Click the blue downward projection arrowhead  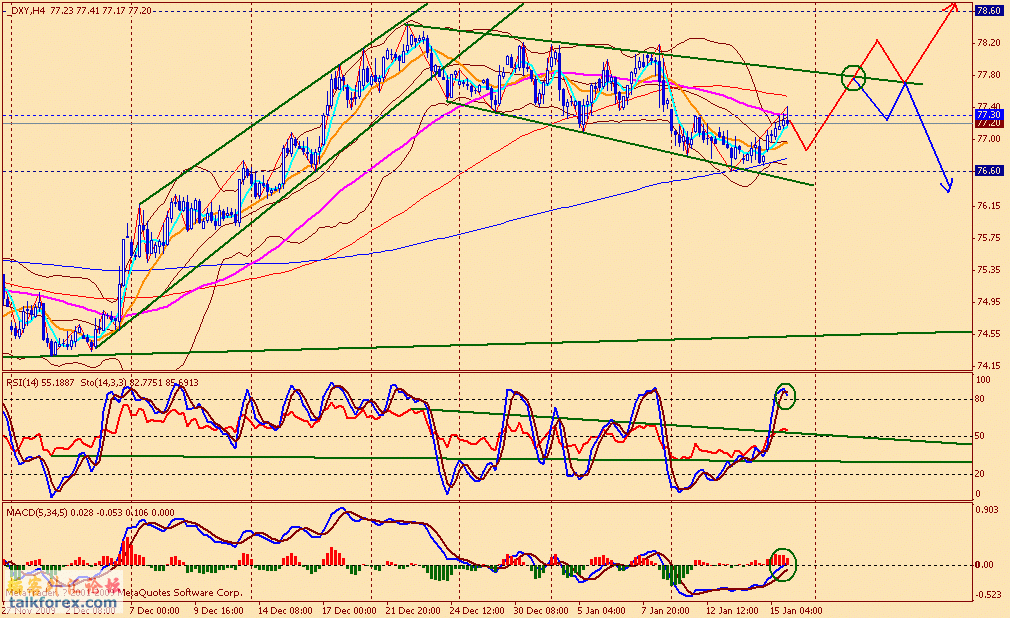click(x=948, y=186)
